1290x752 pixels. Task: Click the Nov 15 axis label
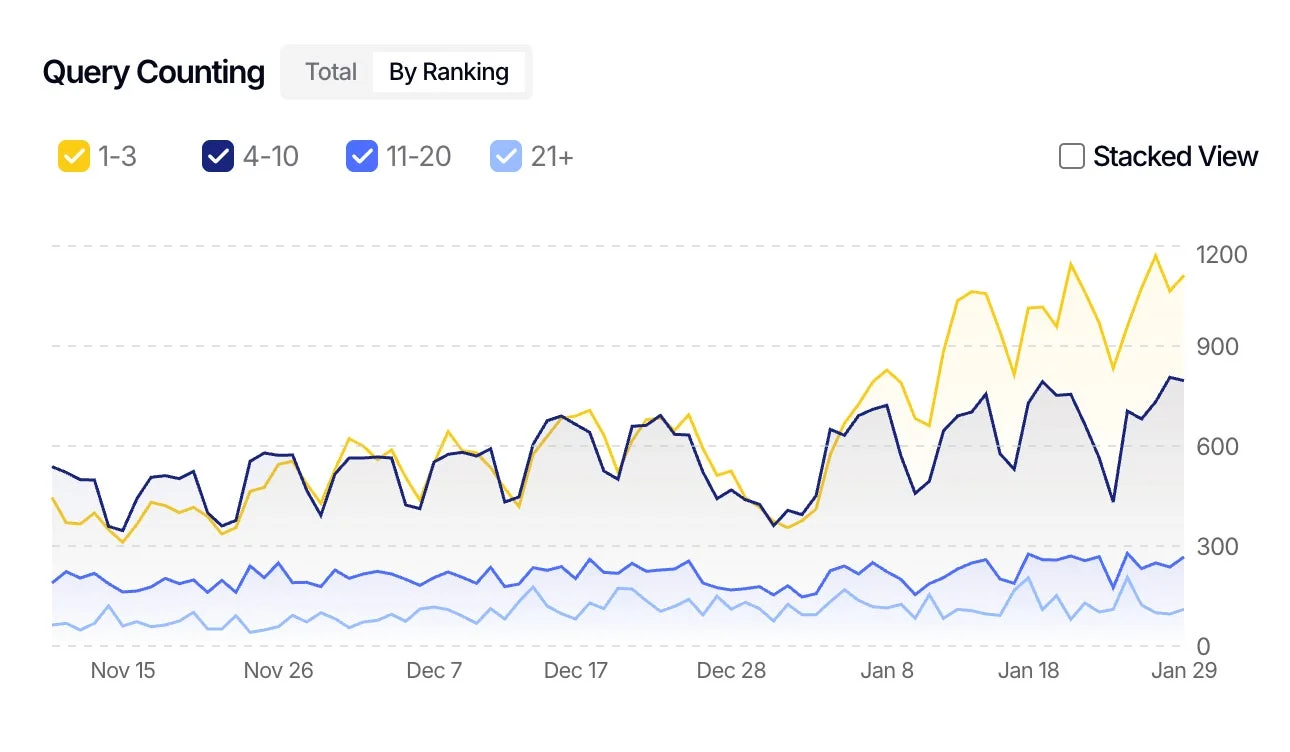coord(123,671)
